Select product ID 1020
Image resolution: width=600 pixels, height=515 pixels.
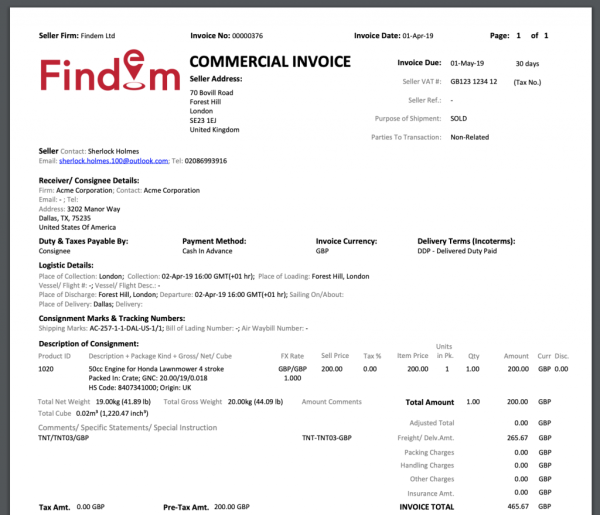click(47, 369)
